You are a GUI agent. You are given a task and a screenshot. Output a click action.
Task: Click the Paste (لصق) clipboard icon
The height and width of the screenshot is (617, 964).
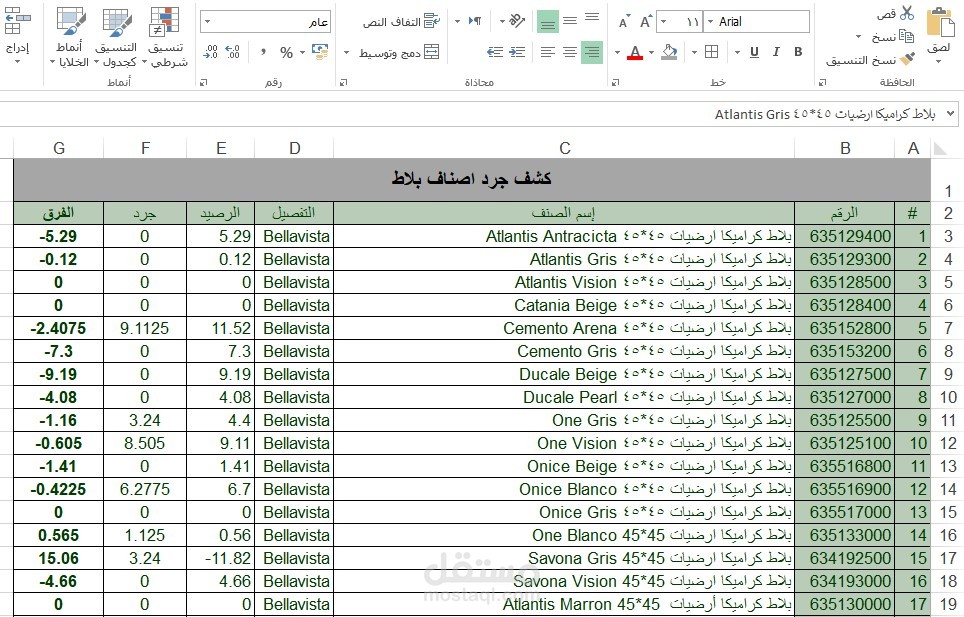click(x=939, y=23)
